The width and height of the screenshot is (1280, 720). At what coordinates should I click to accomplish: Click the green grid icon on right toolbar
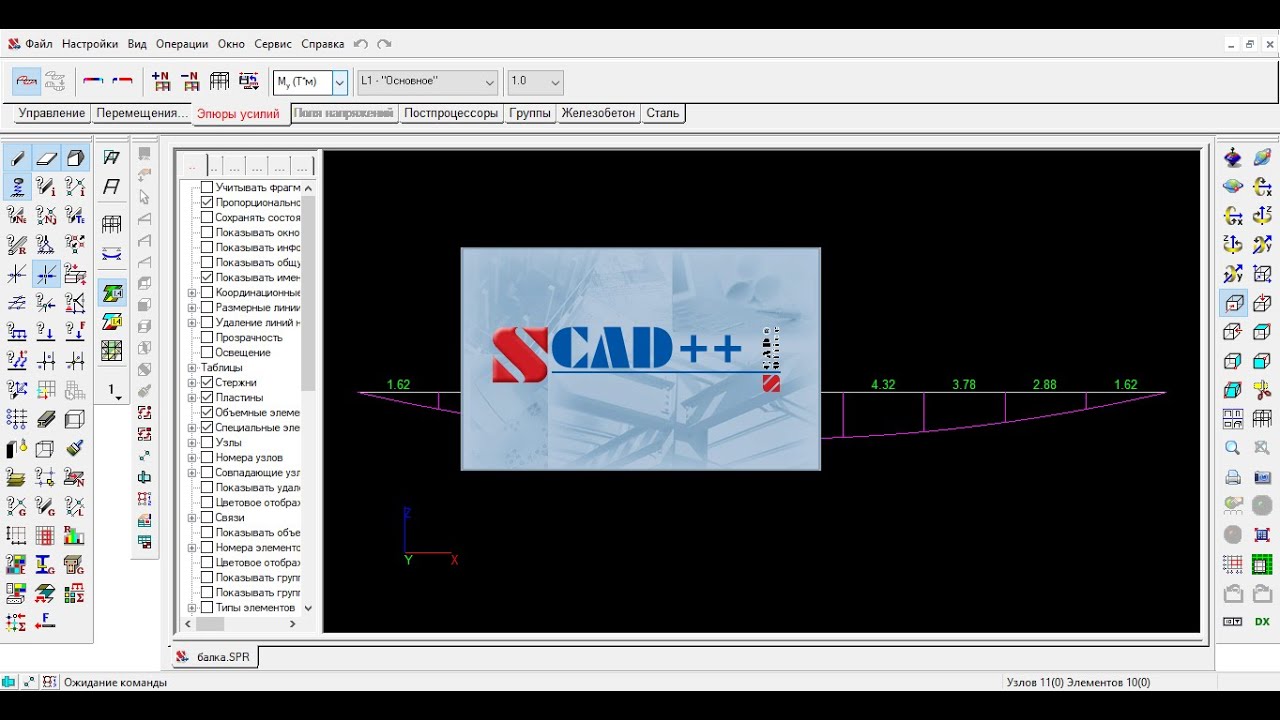(x=1262, y=564)
